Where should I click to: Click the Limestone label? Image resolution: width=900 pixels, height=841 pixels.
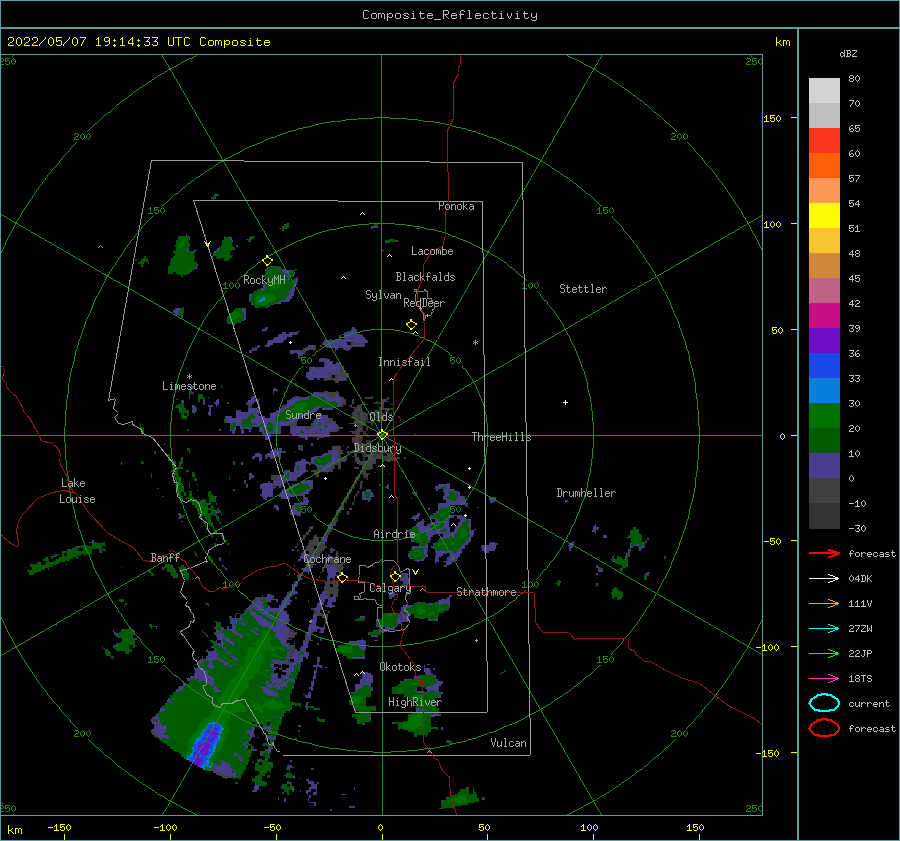pyautogui.click(x=189, y=386)
